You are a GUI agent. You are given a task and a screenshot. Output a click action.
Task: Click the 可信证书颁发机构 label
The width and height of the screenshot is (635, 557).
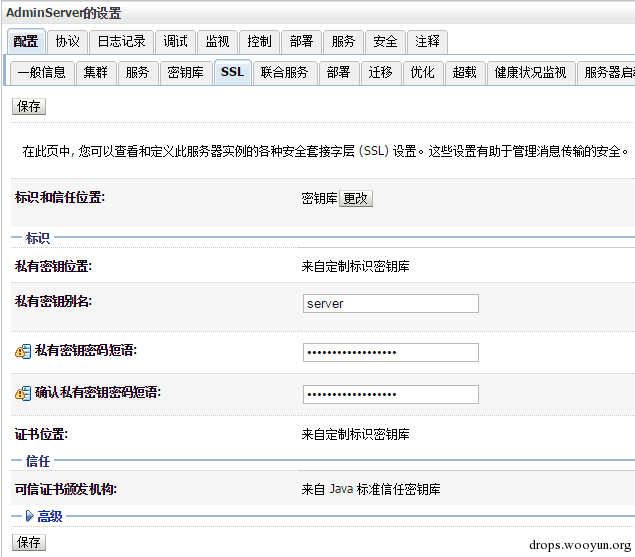[66, 489]
